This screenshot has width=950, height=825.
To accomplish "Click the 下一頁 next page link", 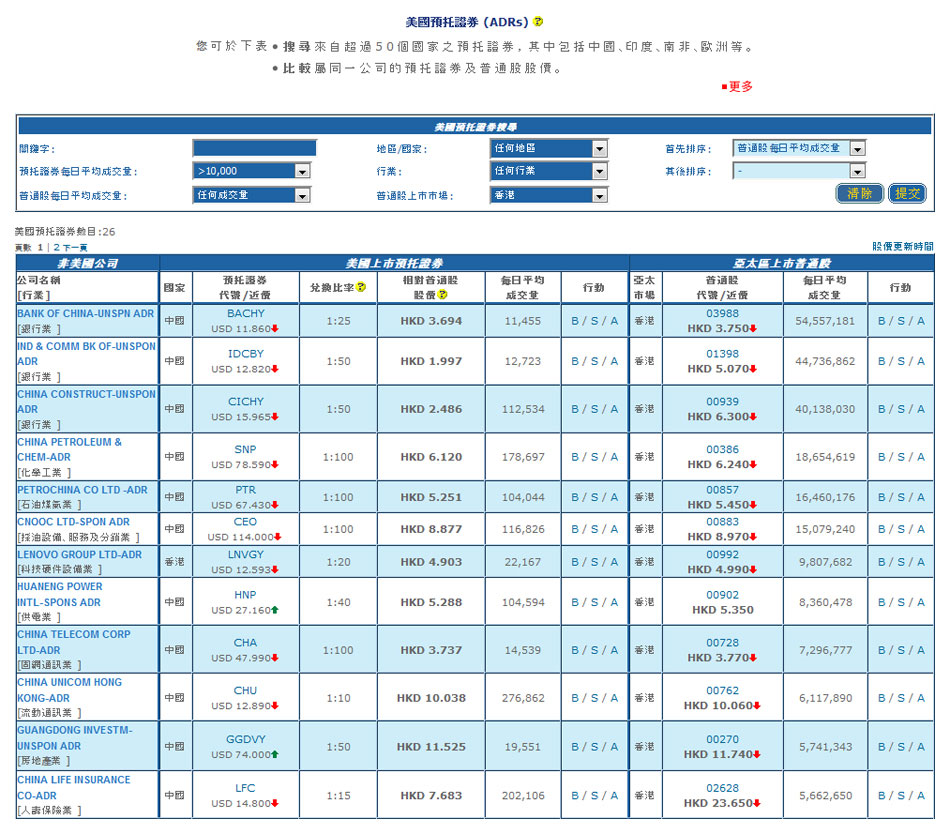I will [x=75, y=247].
